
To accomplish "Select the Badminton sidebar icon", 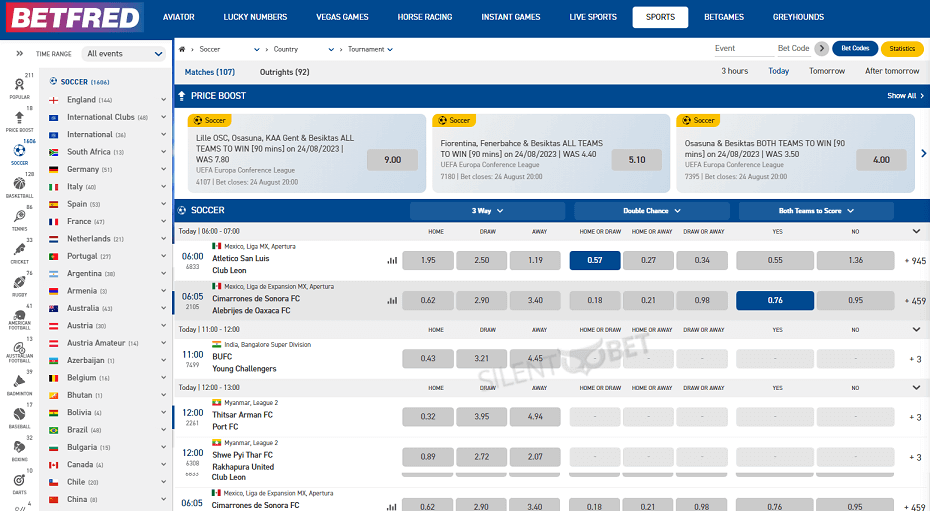I will pos(19,381).
